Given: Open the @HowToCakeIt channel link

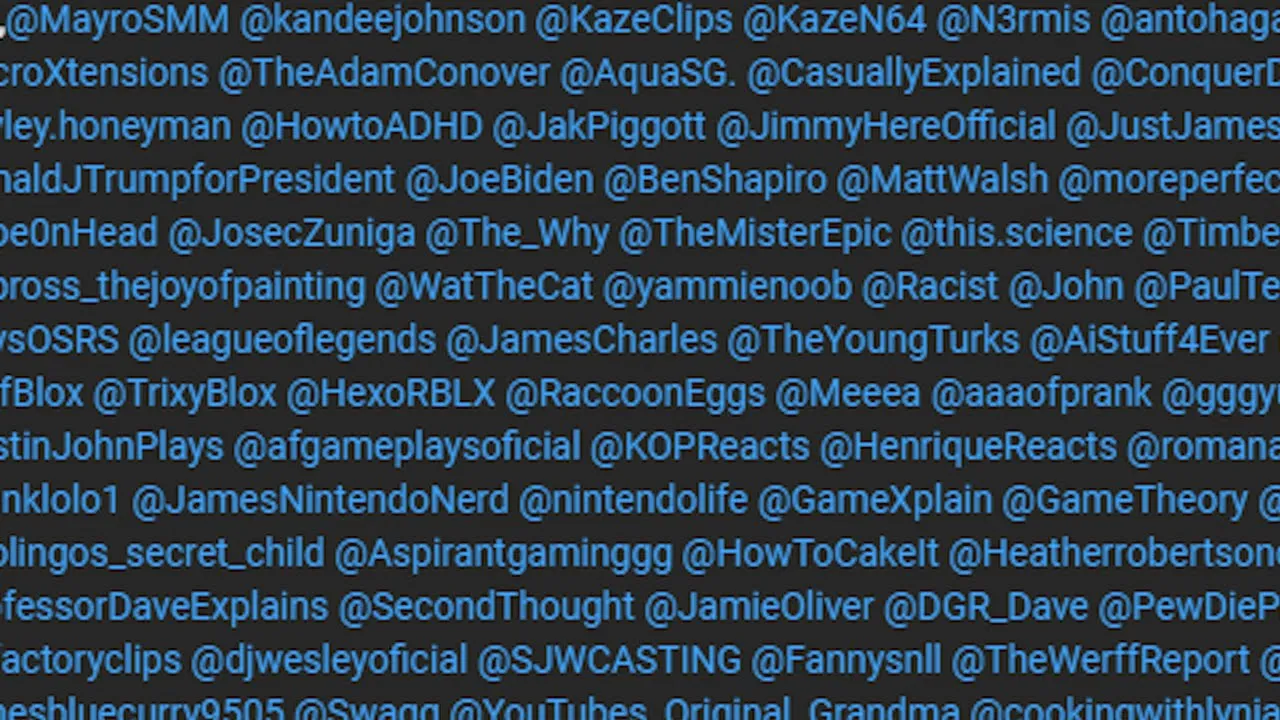Looking at the screenshot, I should click(810, 553).
